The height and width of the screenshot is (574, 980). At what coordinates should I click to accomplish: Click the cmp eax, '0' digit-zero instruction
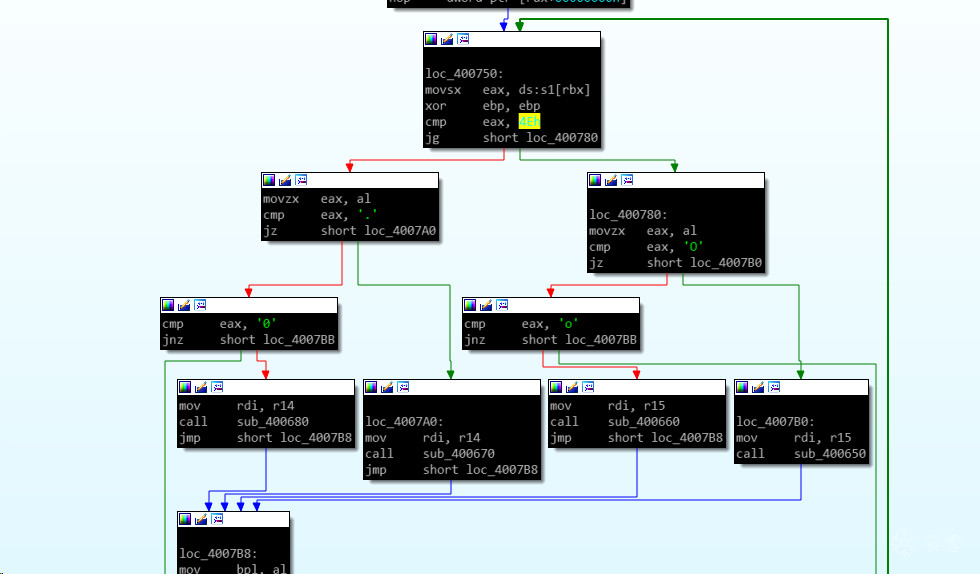click(x=219, y=324)
